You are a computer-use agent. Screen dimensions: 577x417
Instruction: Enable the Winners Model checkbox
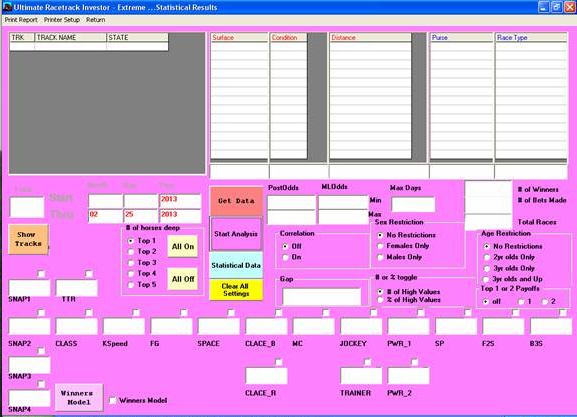pyautogui.click(x=113, y=400)
